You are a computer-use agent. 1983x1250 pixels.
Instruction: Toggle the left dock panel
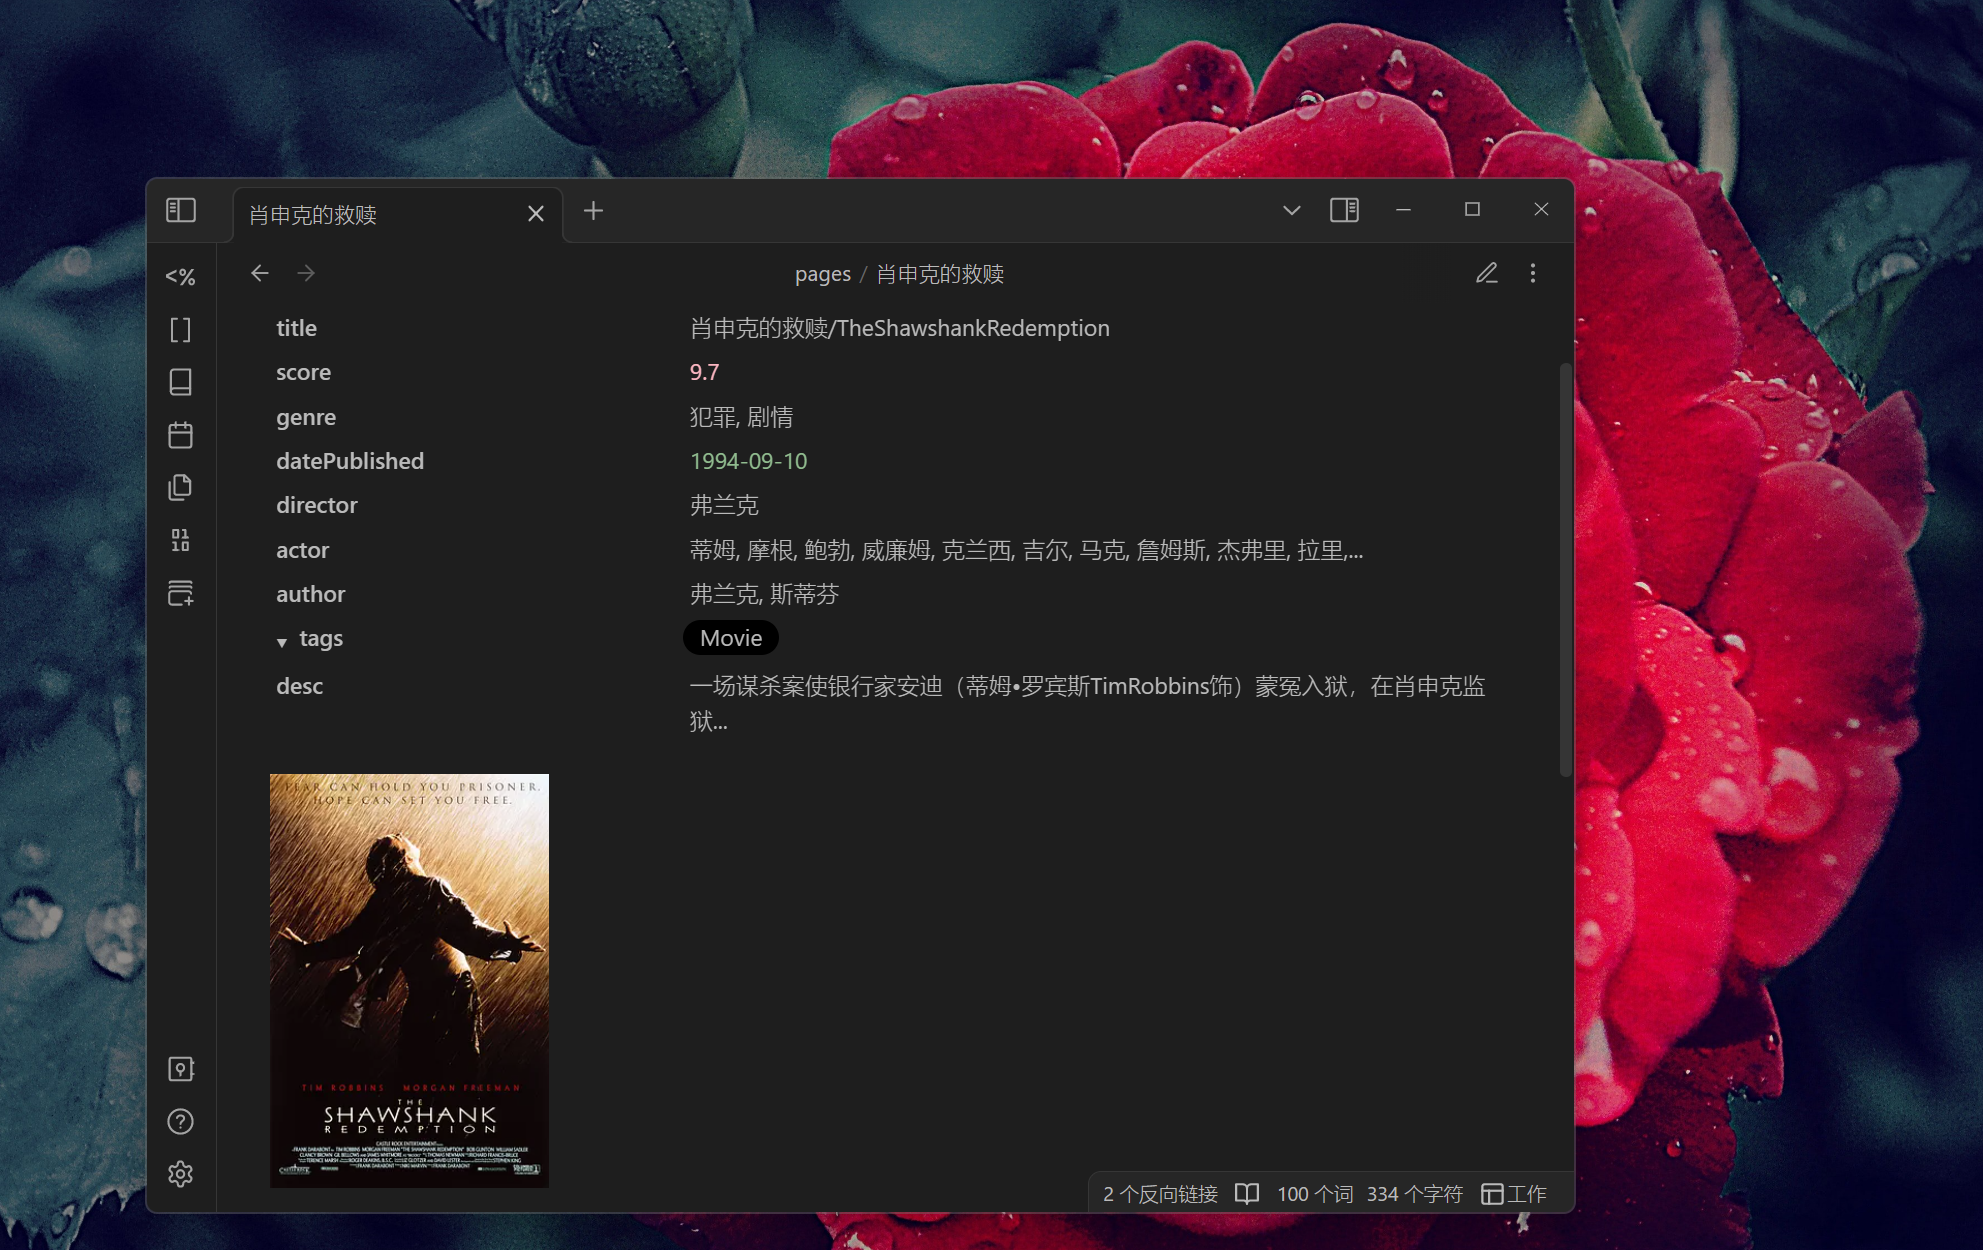(x=181, y=211)
